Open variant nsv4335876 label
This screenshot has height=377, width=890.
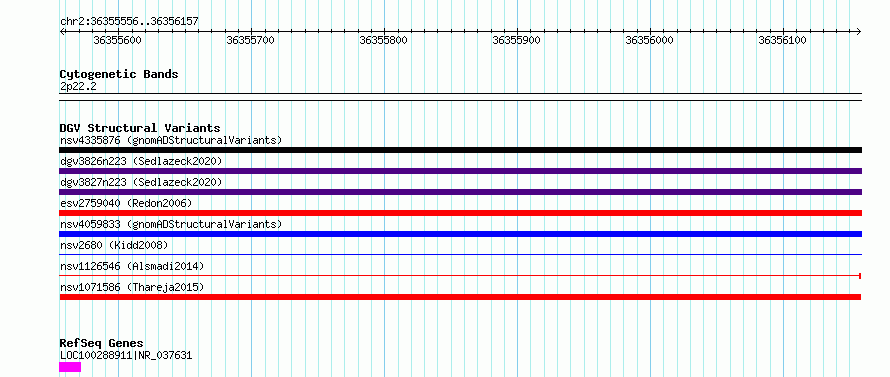[171, 140]
